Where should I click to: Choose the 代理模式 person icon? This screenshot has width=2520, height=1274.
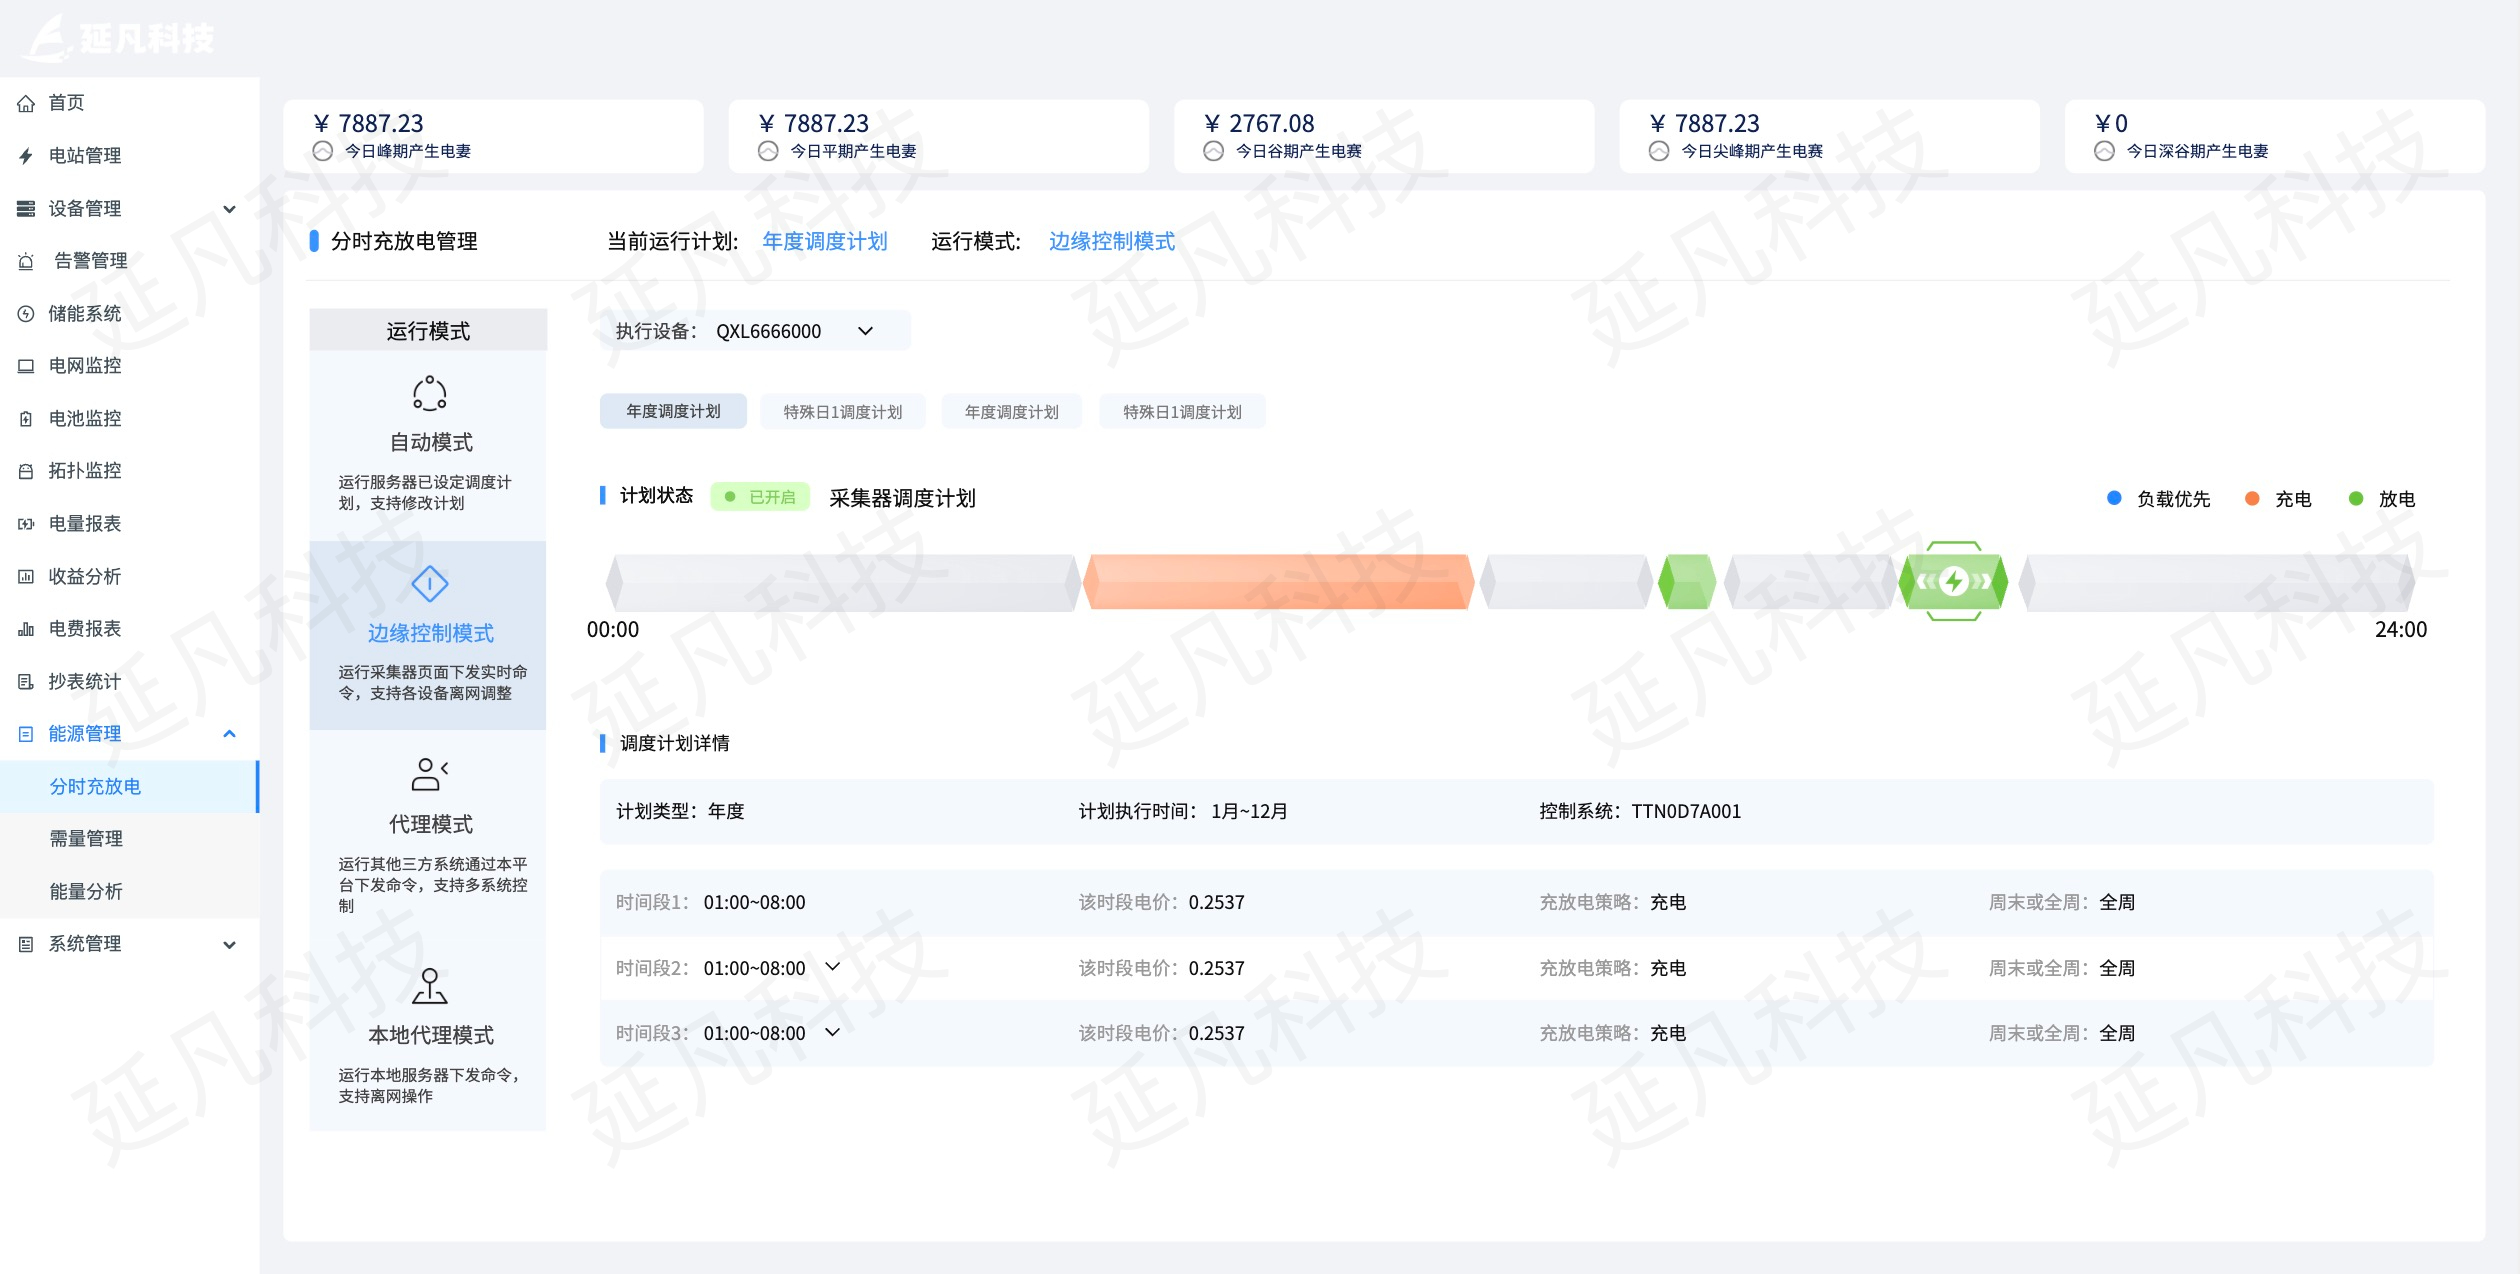[x=429, y=774]
